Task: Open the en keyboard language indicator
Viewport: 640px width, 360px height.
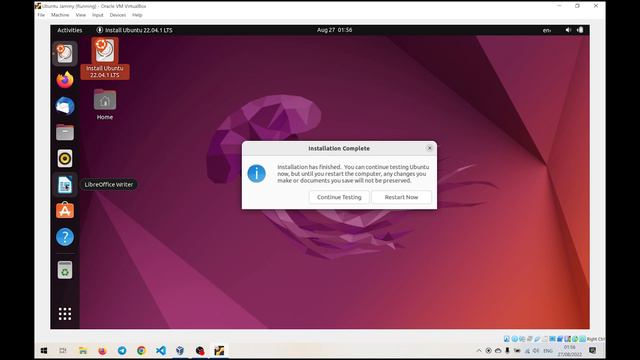Action: (547, 30)
